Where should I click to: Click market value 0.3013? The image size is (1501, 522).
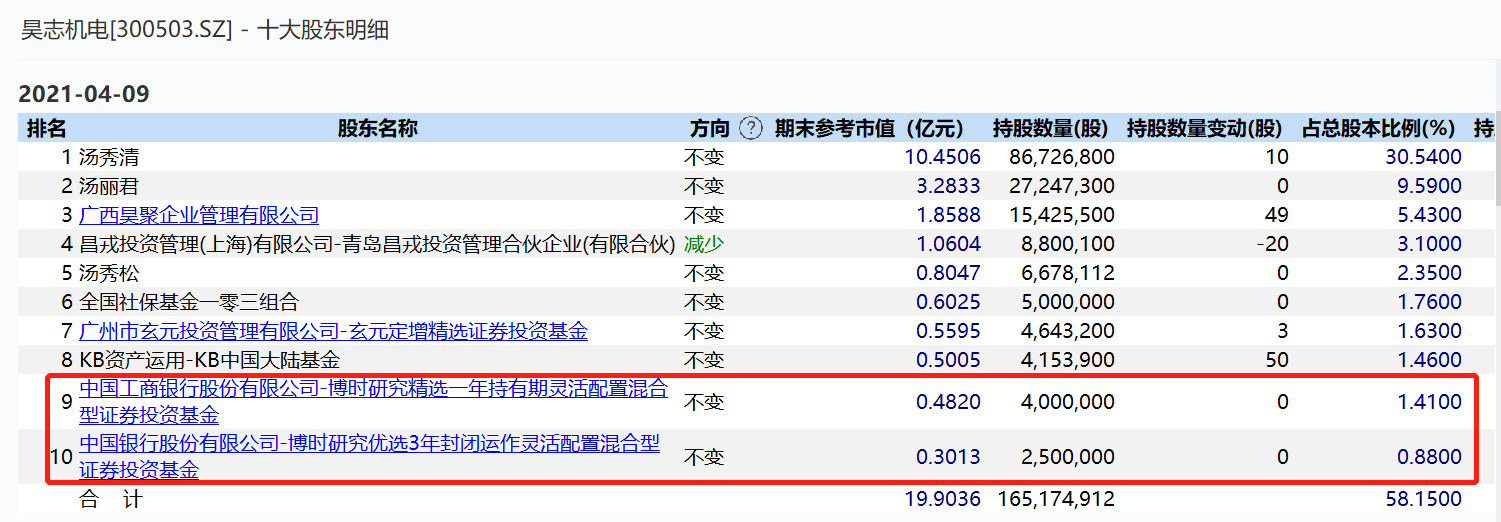[x=949, y=457]
